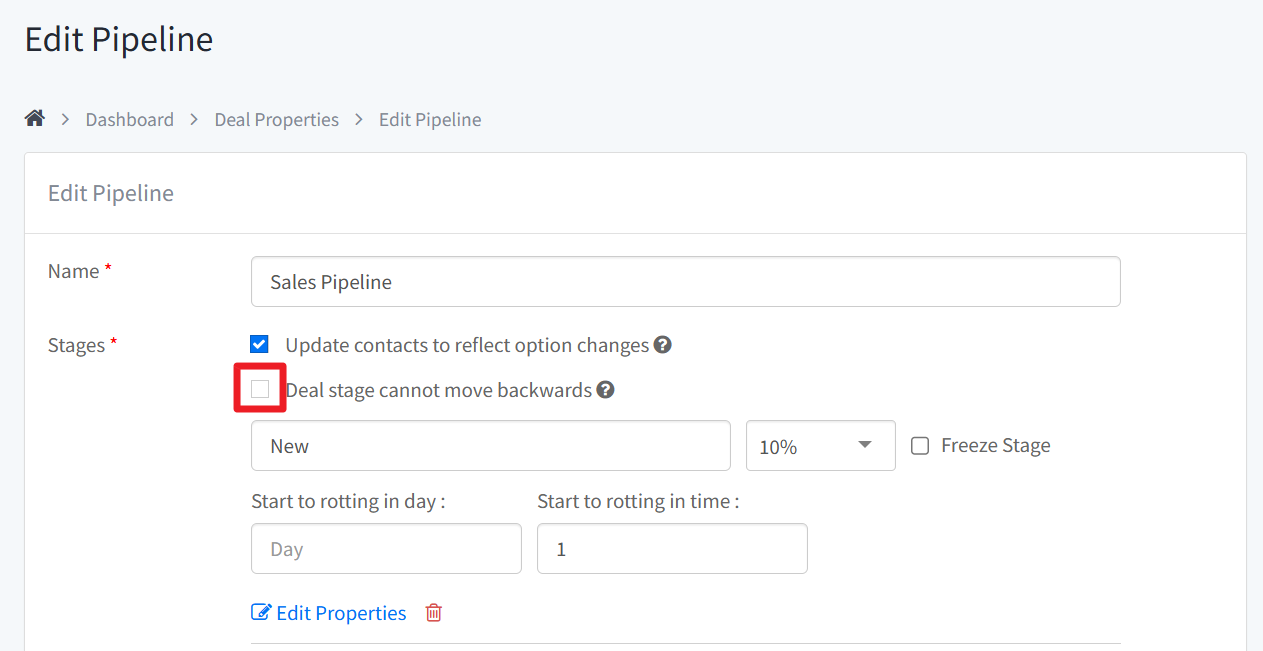Click help icon beside Deal stage backwards option
Viewport: 1263px width, 651px height.
605,390
